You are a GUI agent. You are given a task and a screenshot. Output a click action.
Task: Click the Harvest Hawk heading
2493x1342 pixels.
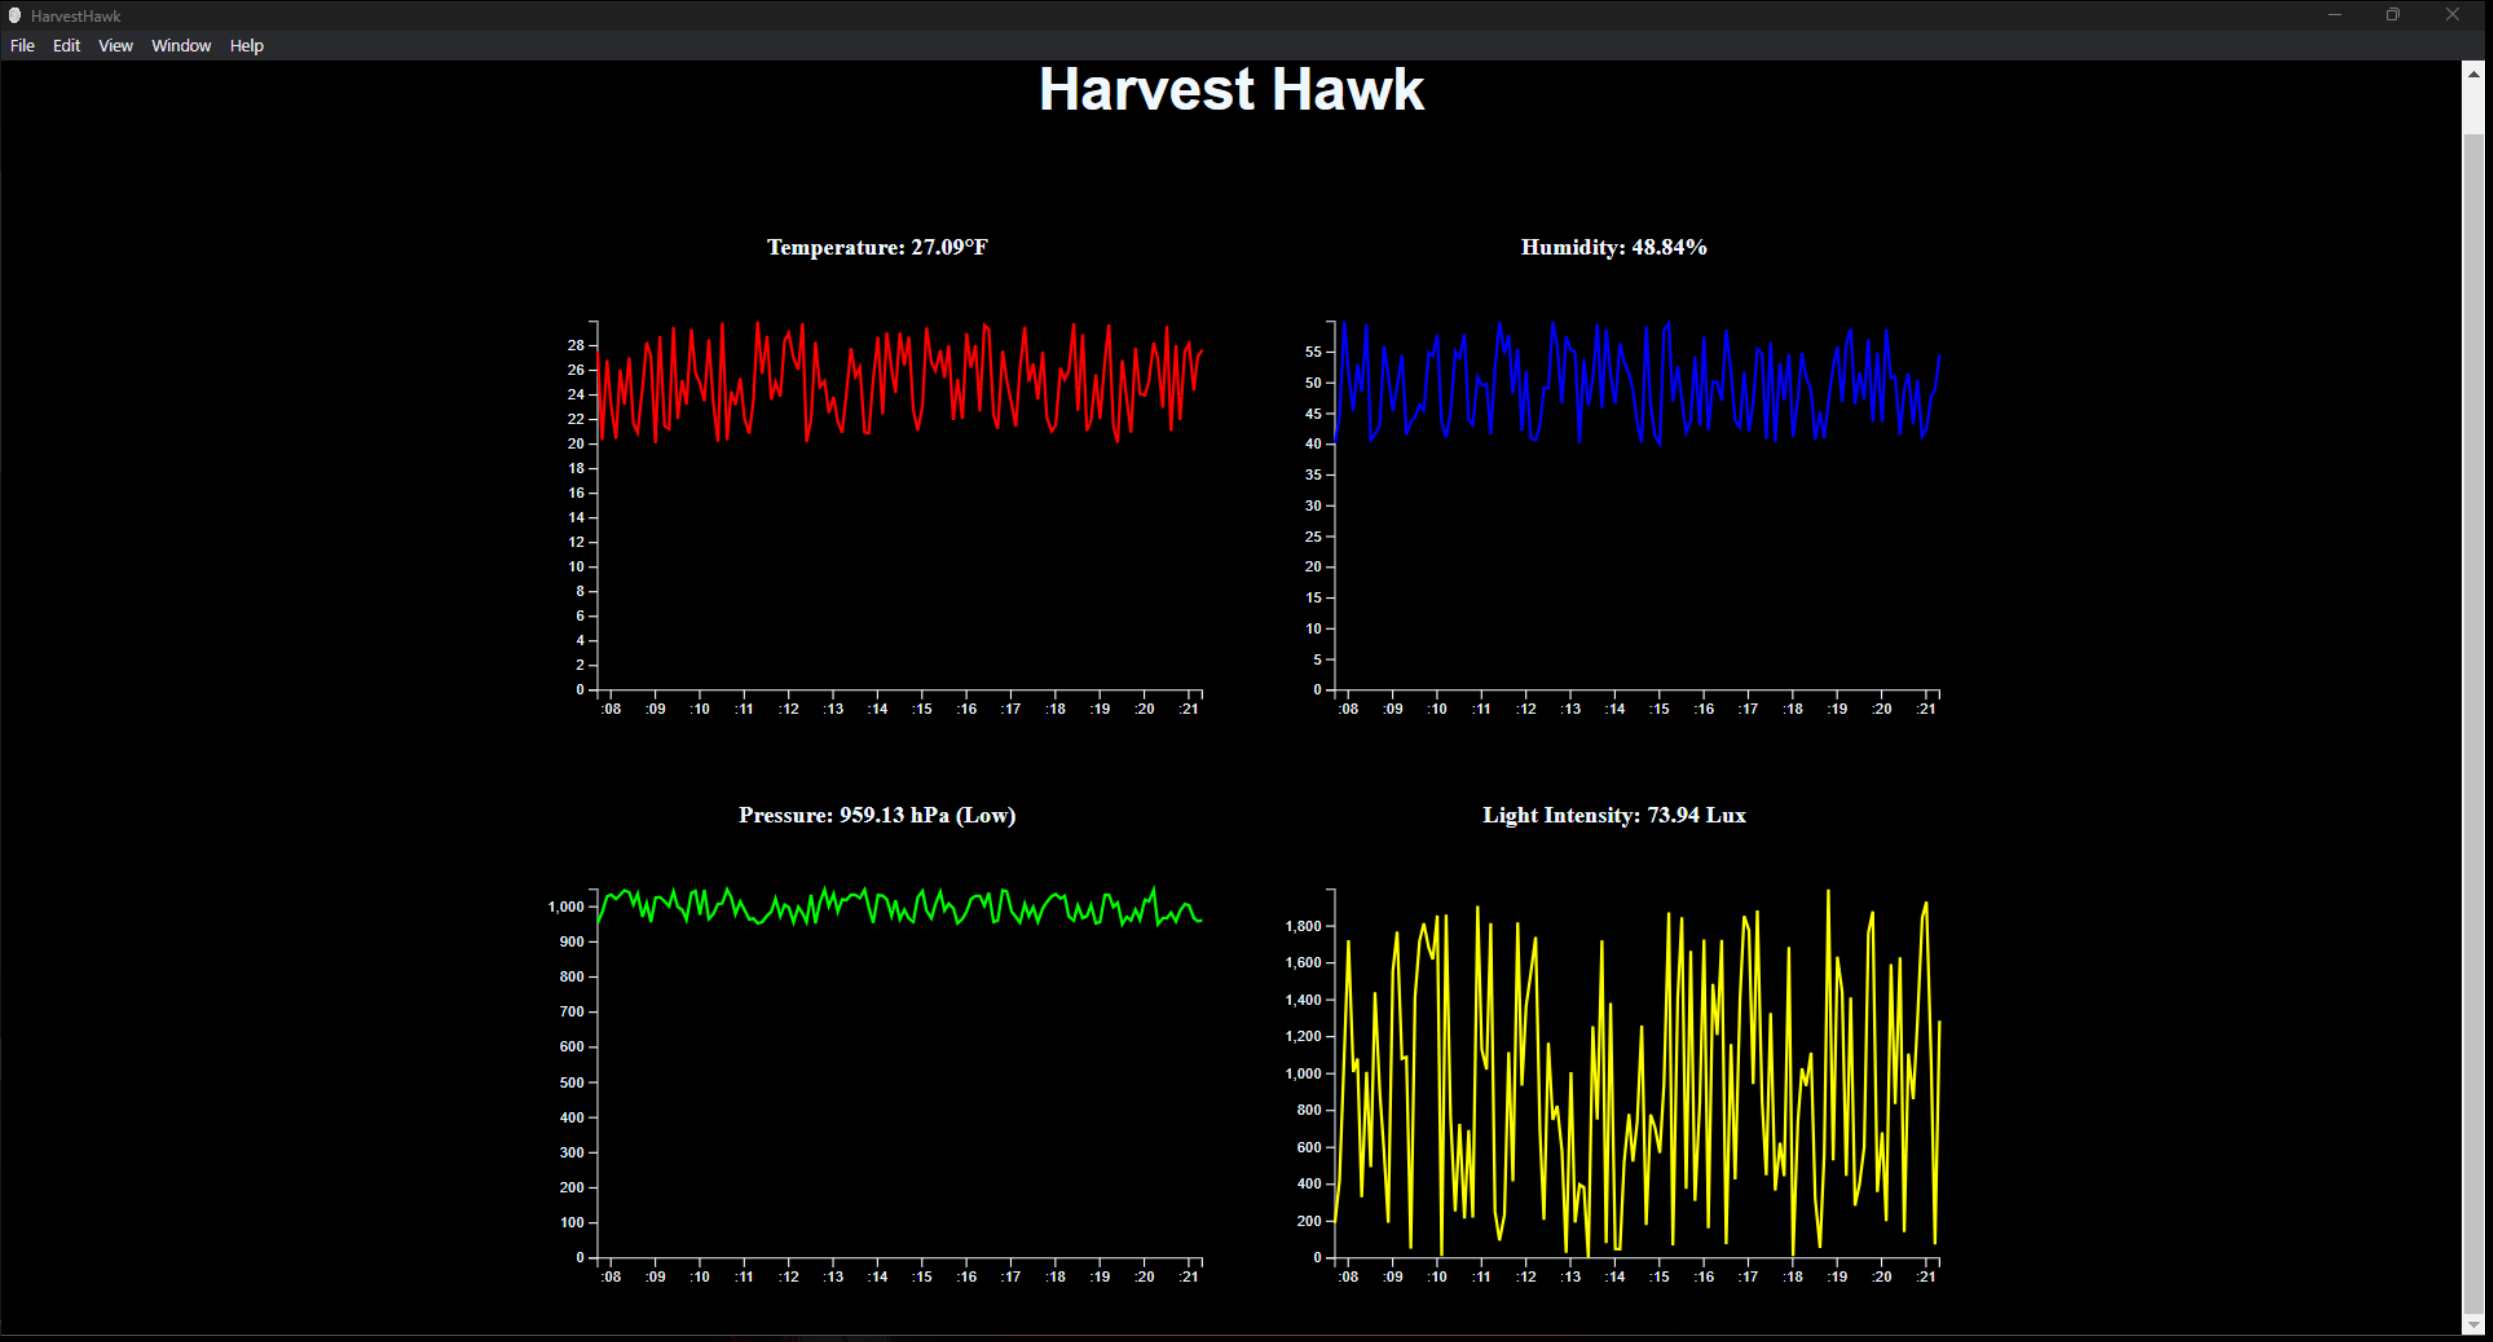click(1231, 90)
